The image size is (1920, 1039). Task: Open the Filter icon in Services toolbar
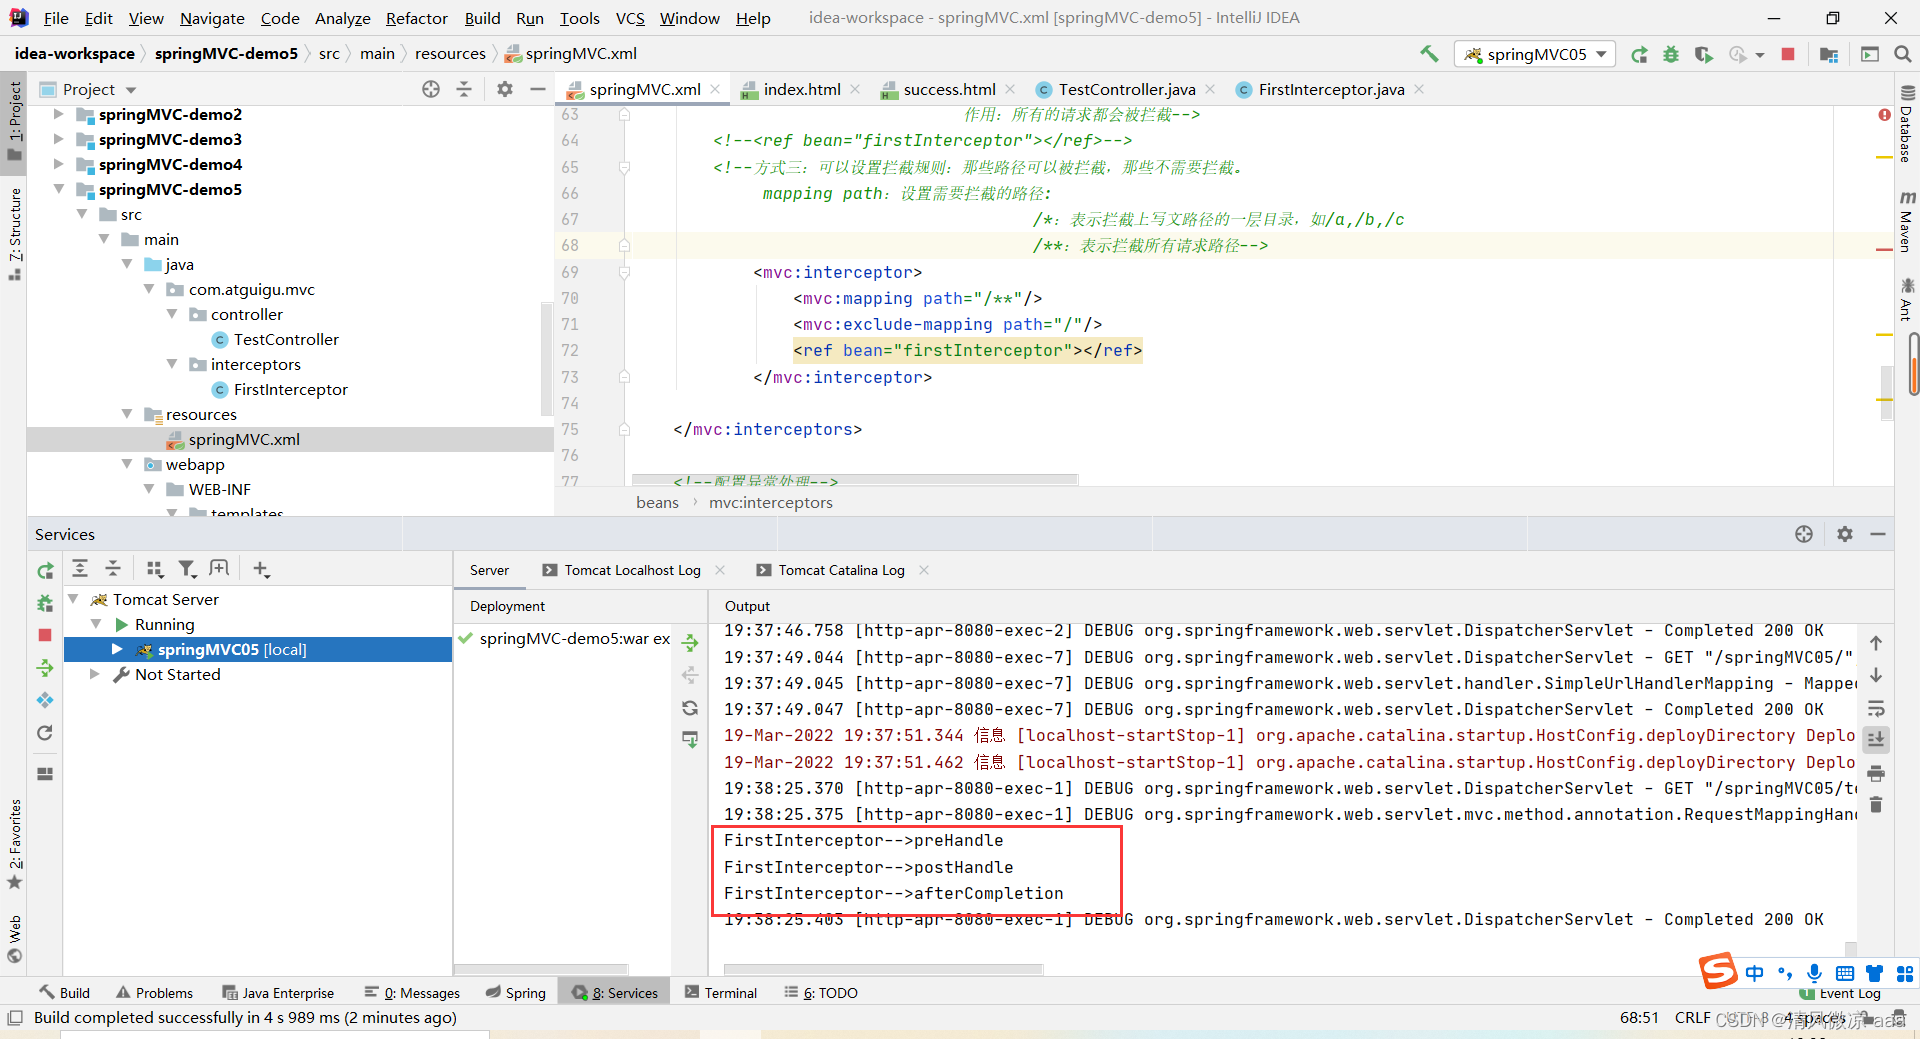click(187, 569)
